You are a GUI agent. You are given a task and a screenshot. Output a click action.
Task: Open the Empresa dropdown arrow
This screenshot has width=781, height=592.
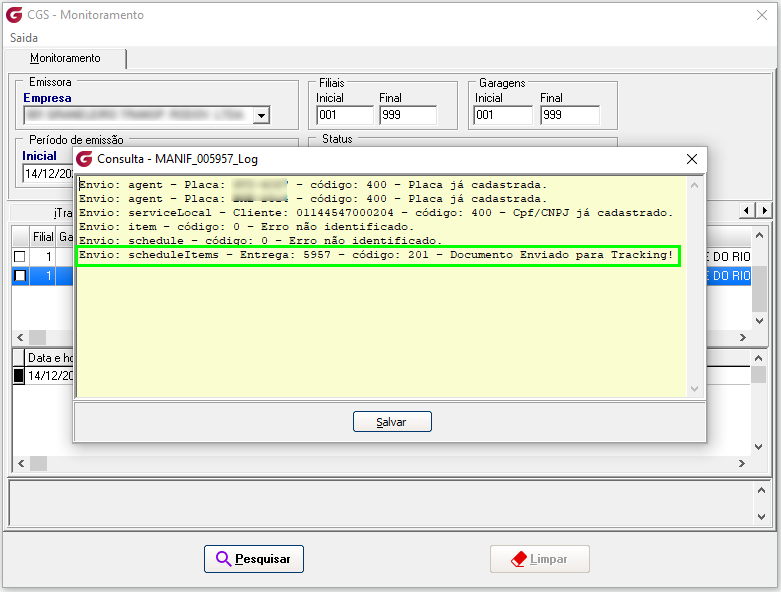click(x=261, y=116)
